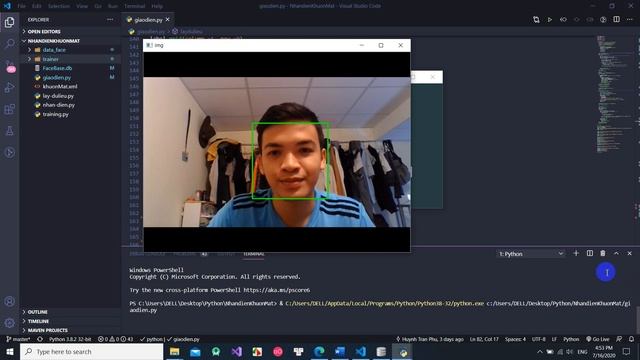640x360 pixels.
Task: Open the Search view in activity bar
Action: tap(9, 43)
